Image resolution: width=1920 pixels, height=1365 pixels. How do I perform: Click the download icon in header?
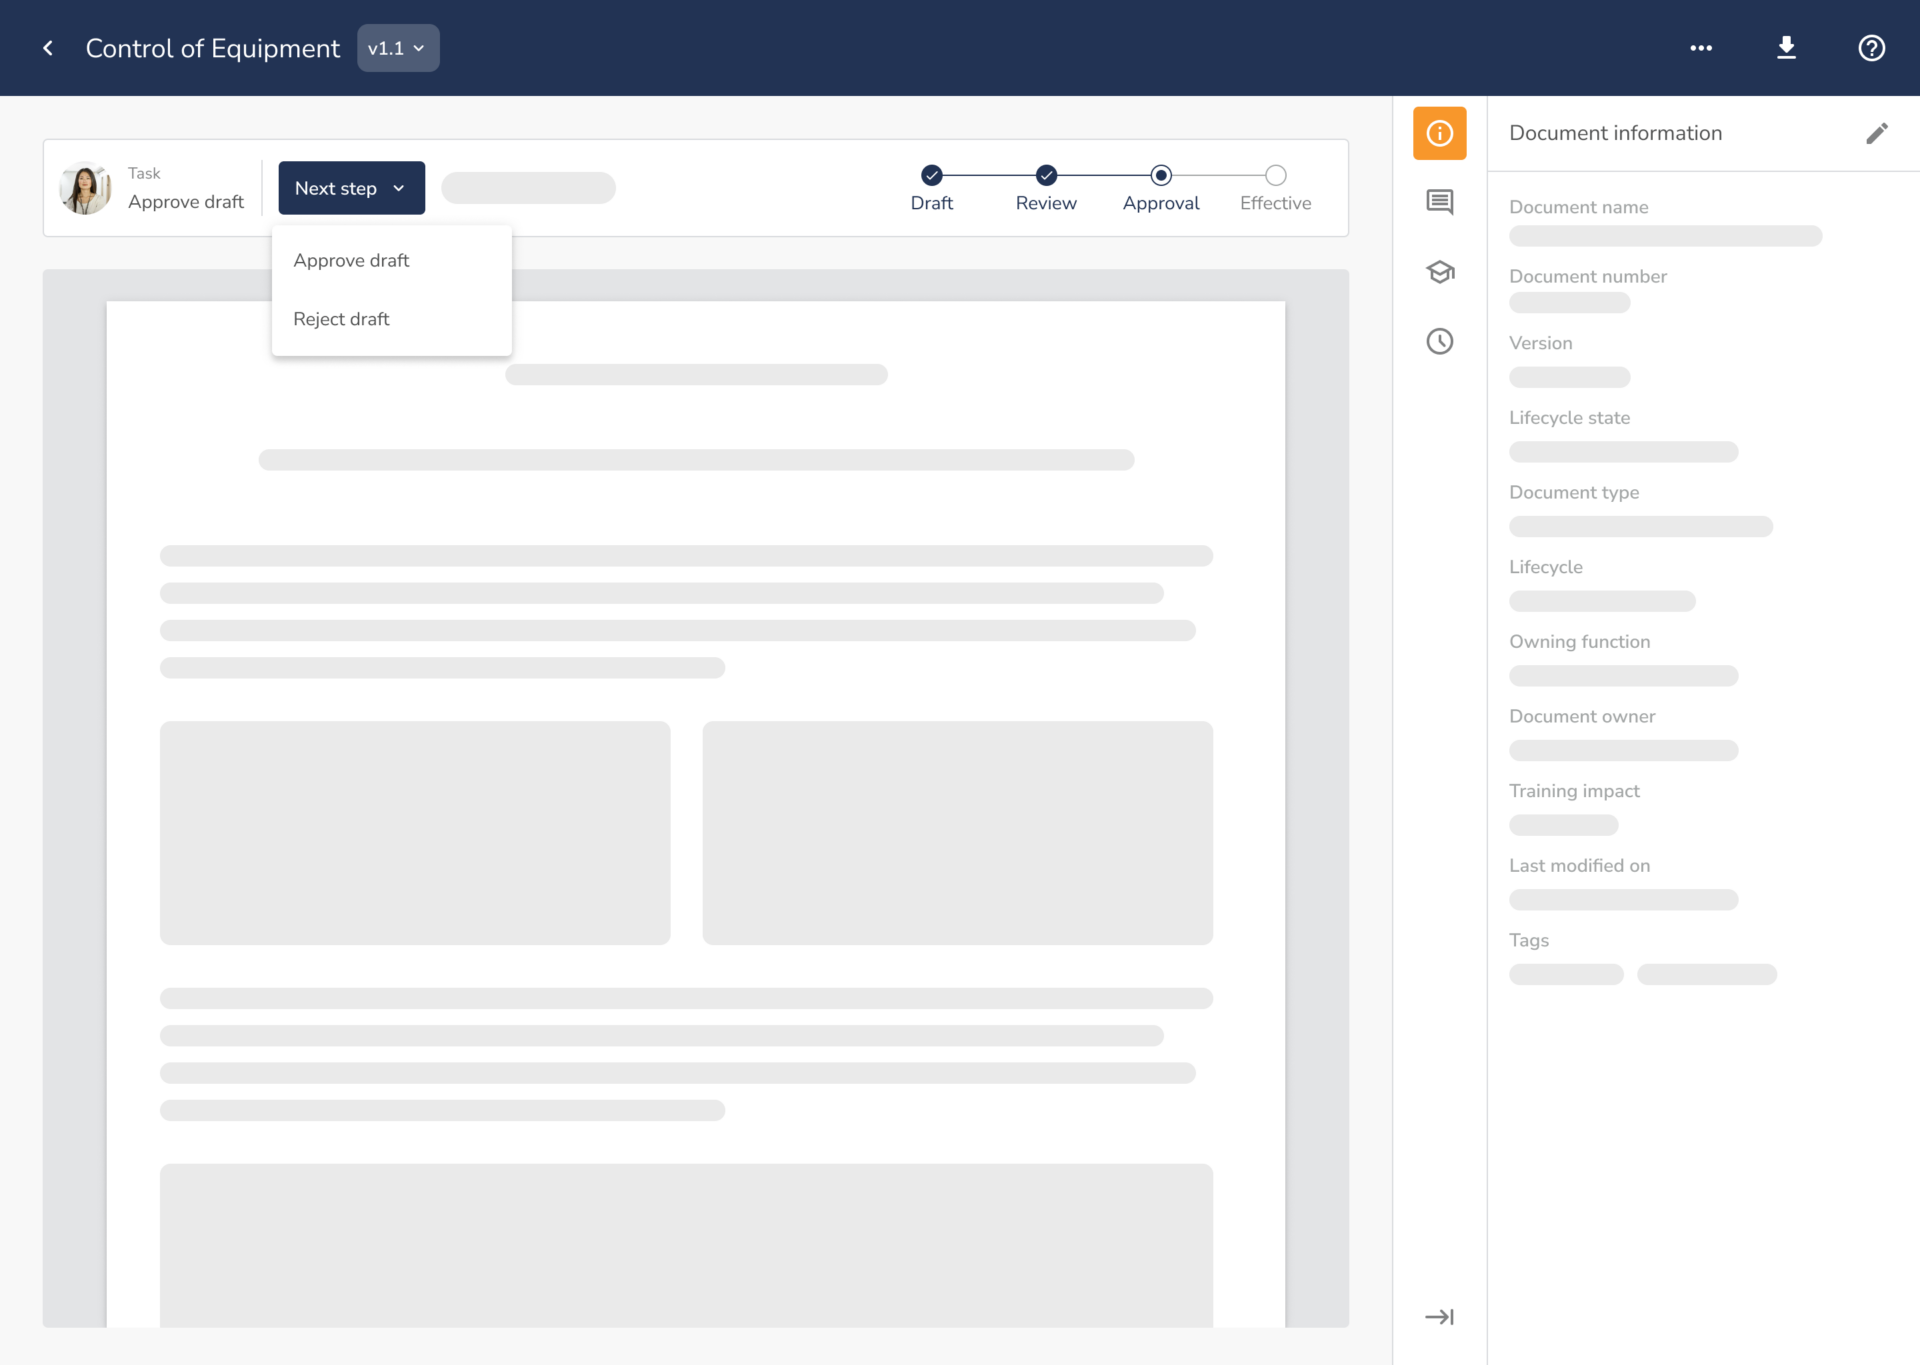coord(1786,48)
